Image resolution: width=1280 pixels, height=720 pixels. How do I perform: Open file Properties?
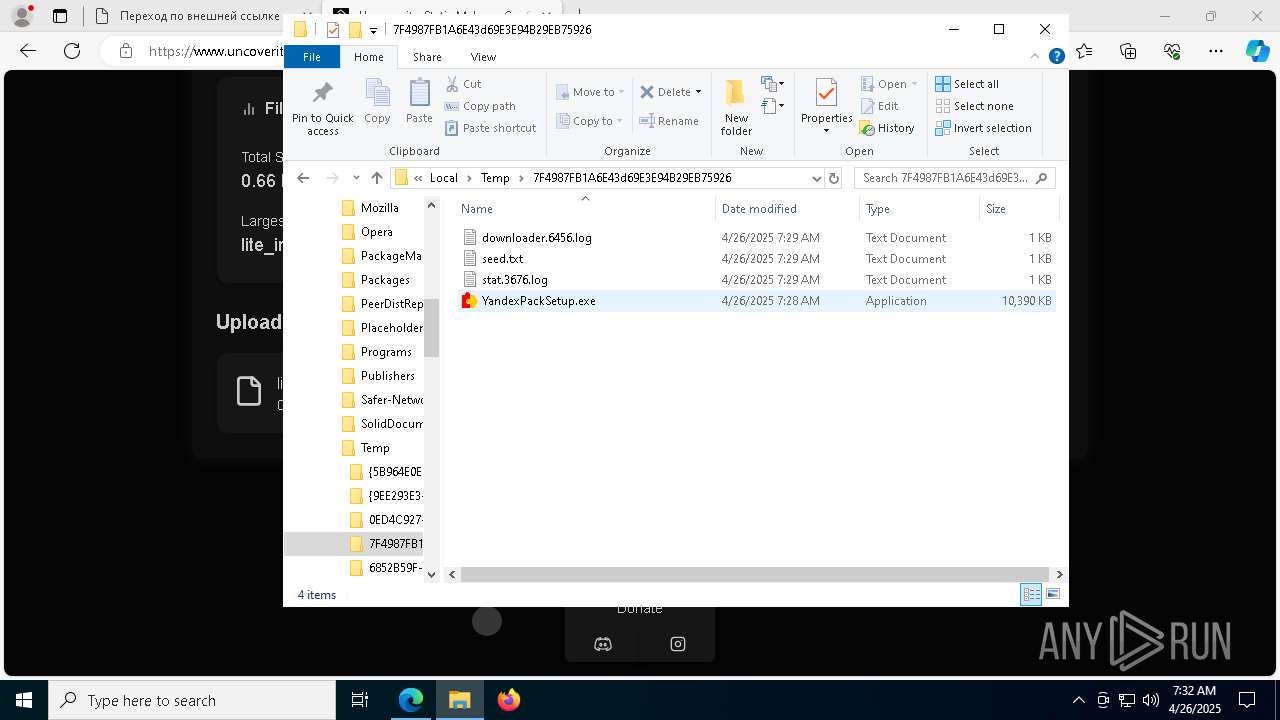click(826, 106)
